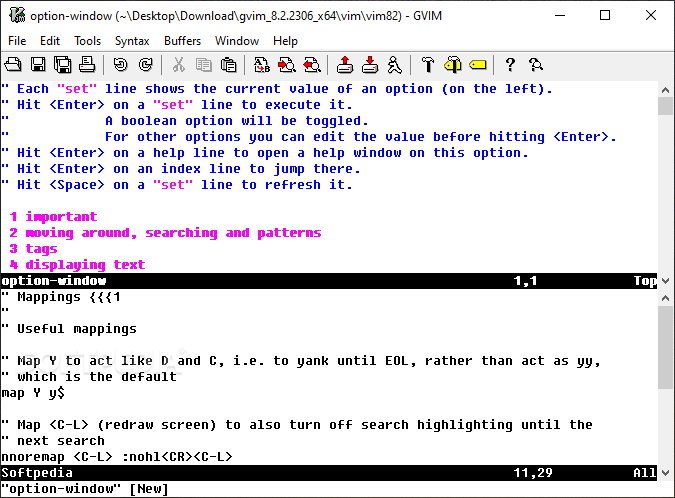Click "A boolean option will be toggled." line
The width and height of the screenshot is (675, 498).
pos(237,121)
